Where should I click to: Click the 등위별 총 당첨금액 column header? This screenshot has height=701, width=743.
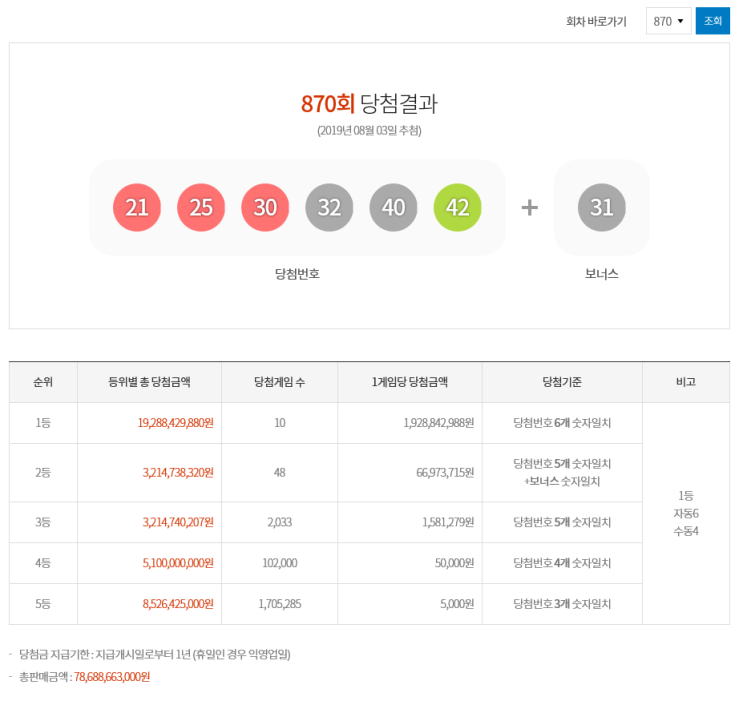(x=149, y=382)
